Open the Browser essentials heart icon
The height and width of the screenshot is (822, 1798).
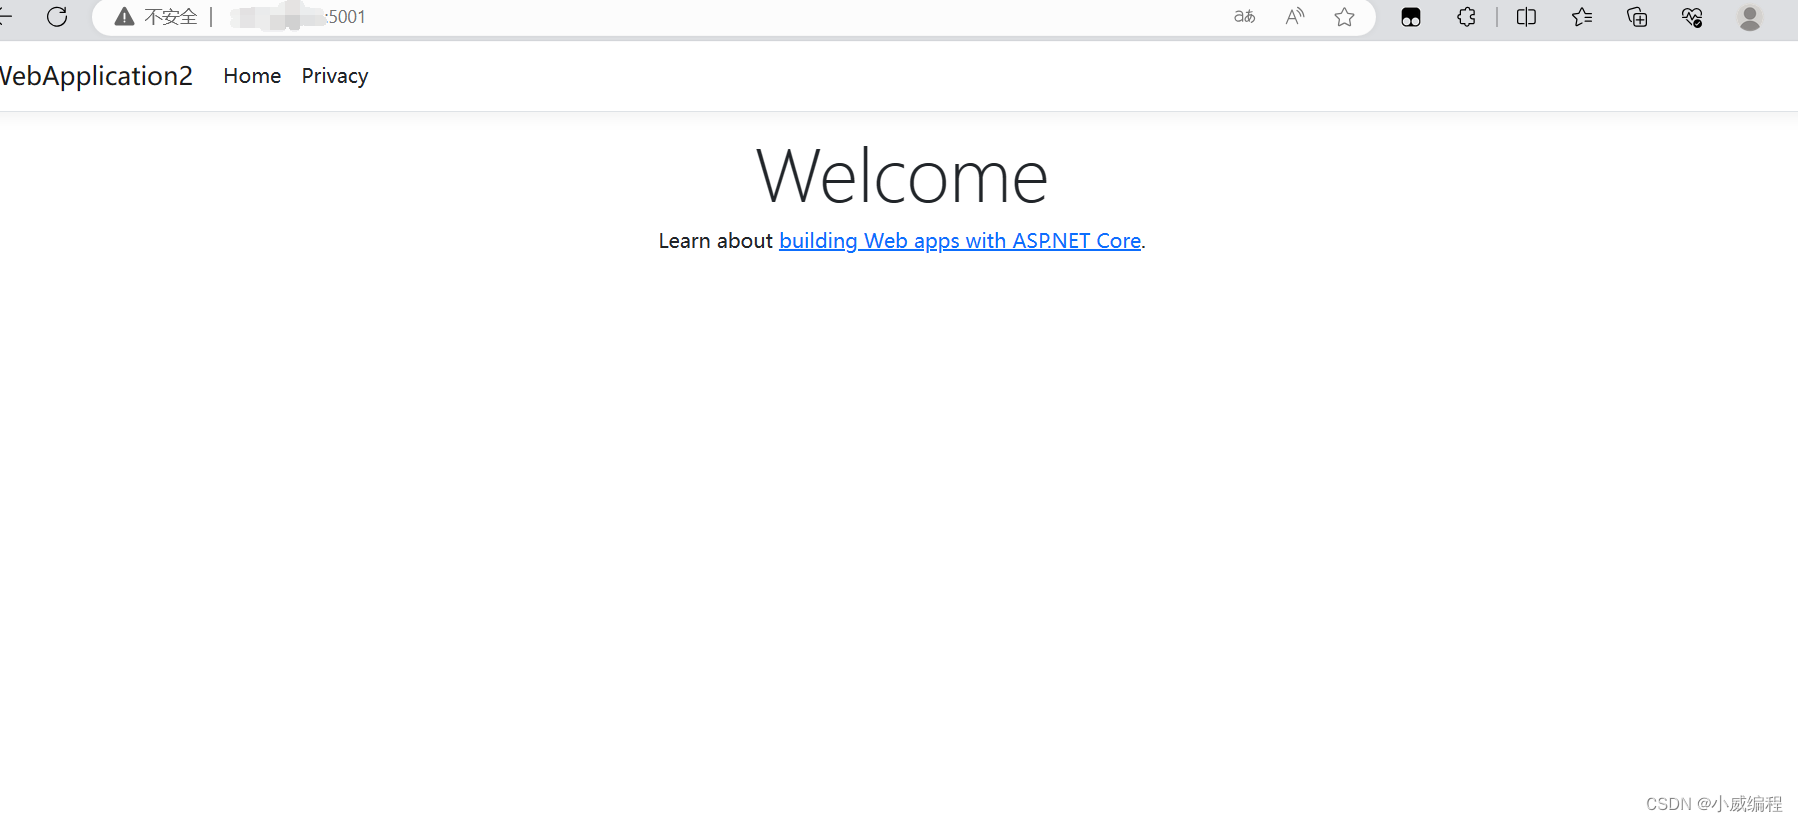1692,17
